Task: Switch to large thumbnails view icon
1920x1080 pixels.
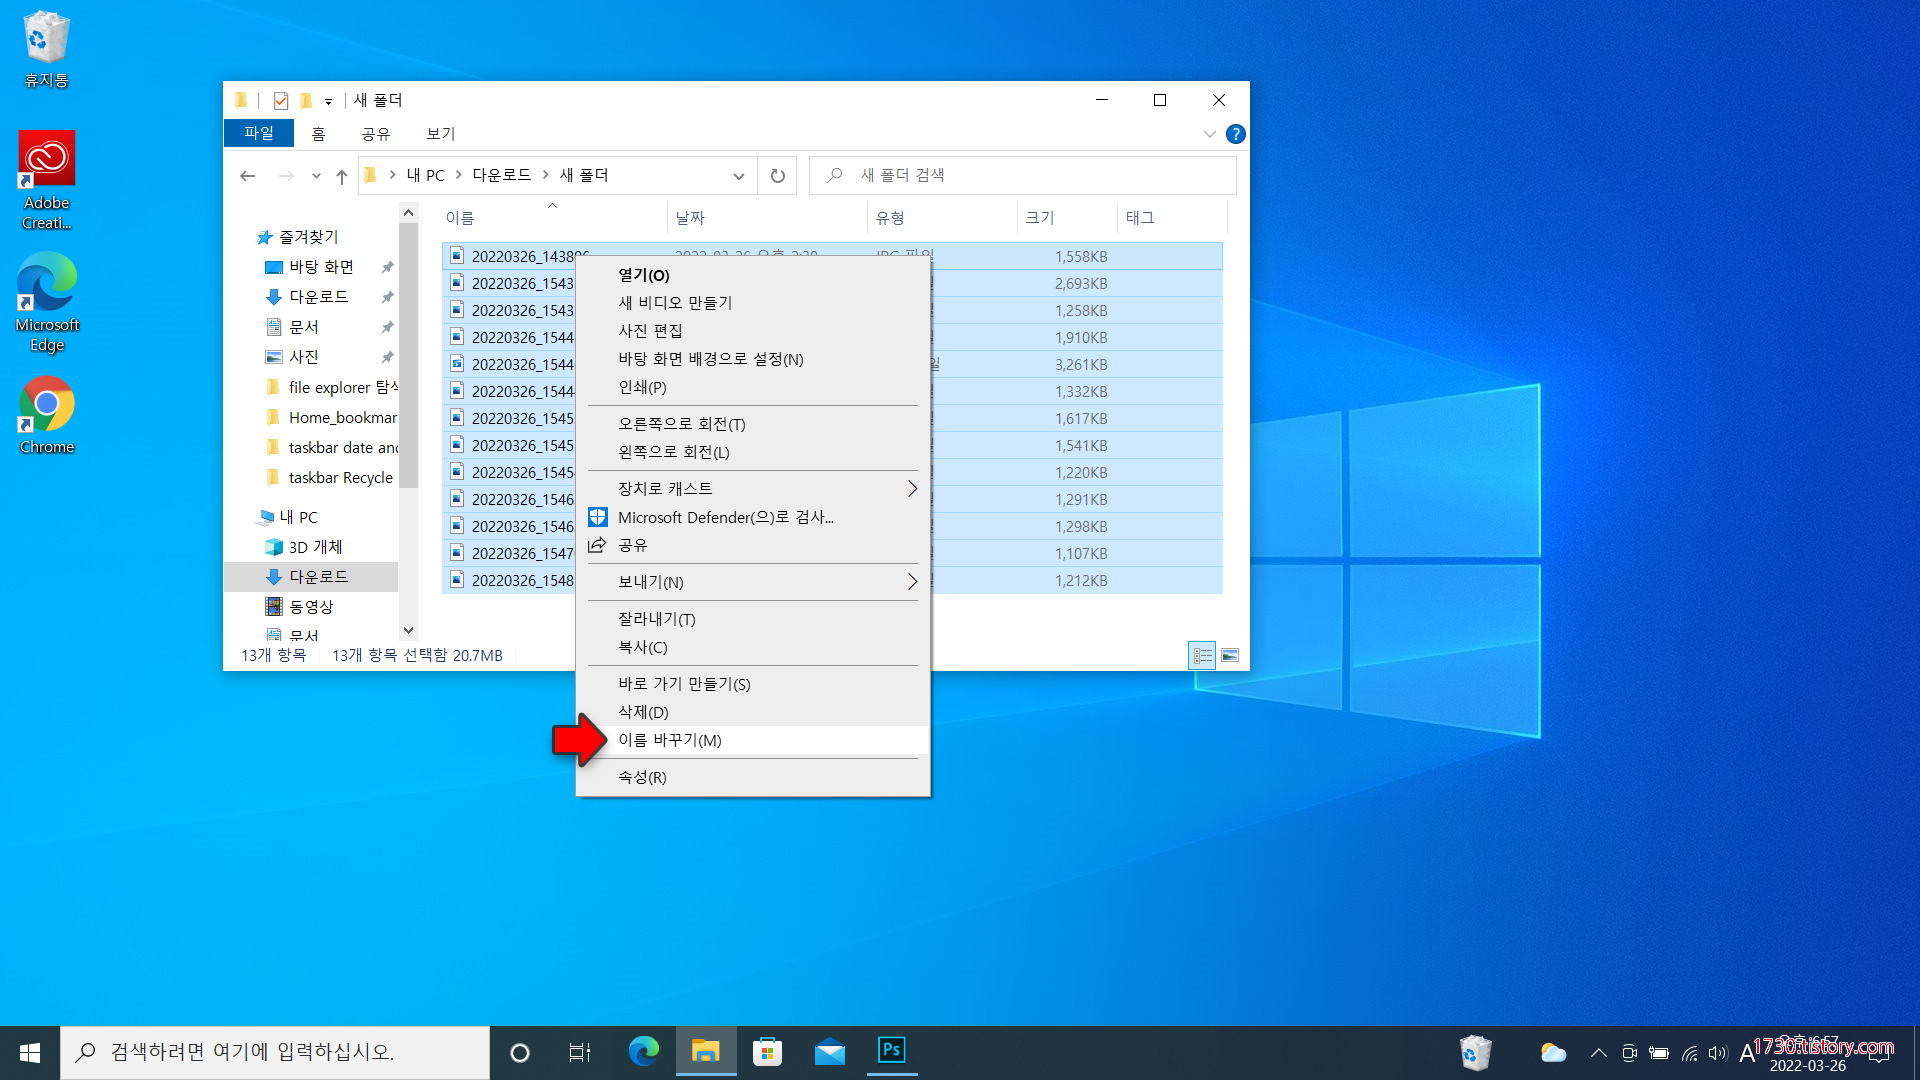Action: coord(1230,655)
